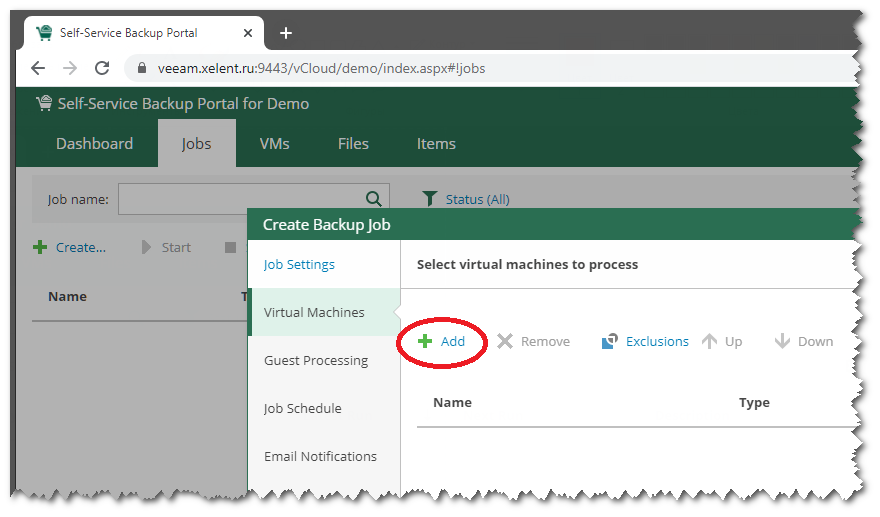
Task: Click the browser forward arrow
Action: pyautogui.click(x=70, y=68)
